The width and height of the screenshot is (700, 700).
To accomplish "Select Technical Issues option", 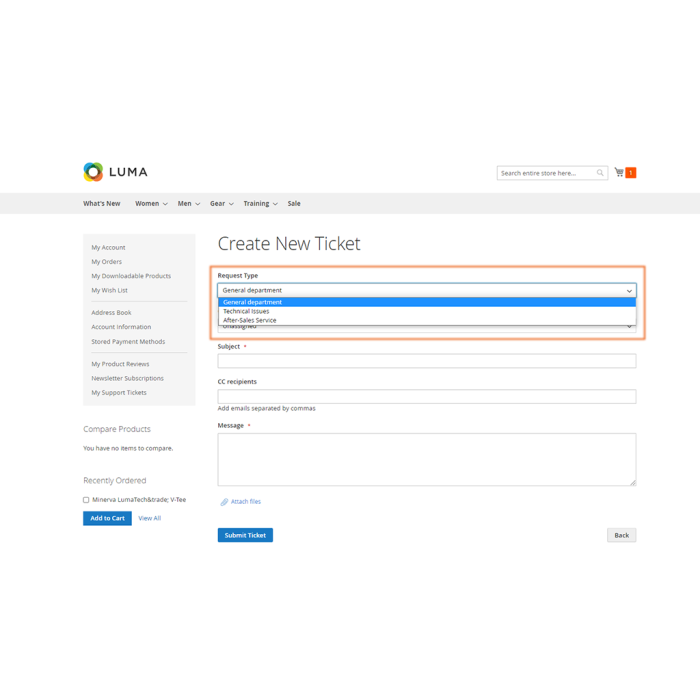I will (x=246, y=311).
